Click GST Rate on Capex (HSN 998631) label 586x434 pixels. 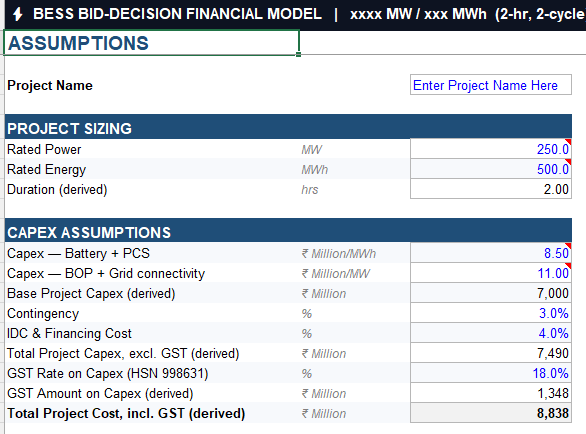pos(108,373)
